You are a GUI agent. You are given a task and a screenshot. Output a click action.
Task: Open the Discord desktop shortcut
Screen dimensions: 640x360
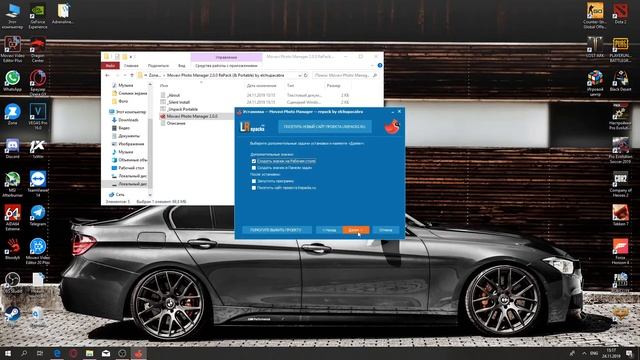tap(12, 149)
